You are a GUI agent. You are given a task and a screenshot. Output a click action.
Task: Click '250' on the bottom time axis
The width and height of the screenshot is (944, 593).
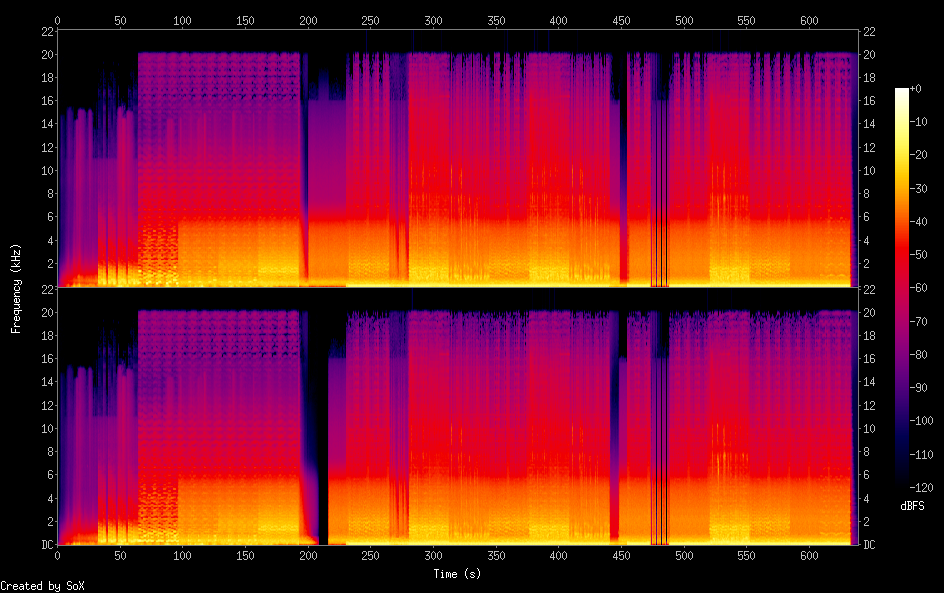pyautogui.click(x=370, y=556)
